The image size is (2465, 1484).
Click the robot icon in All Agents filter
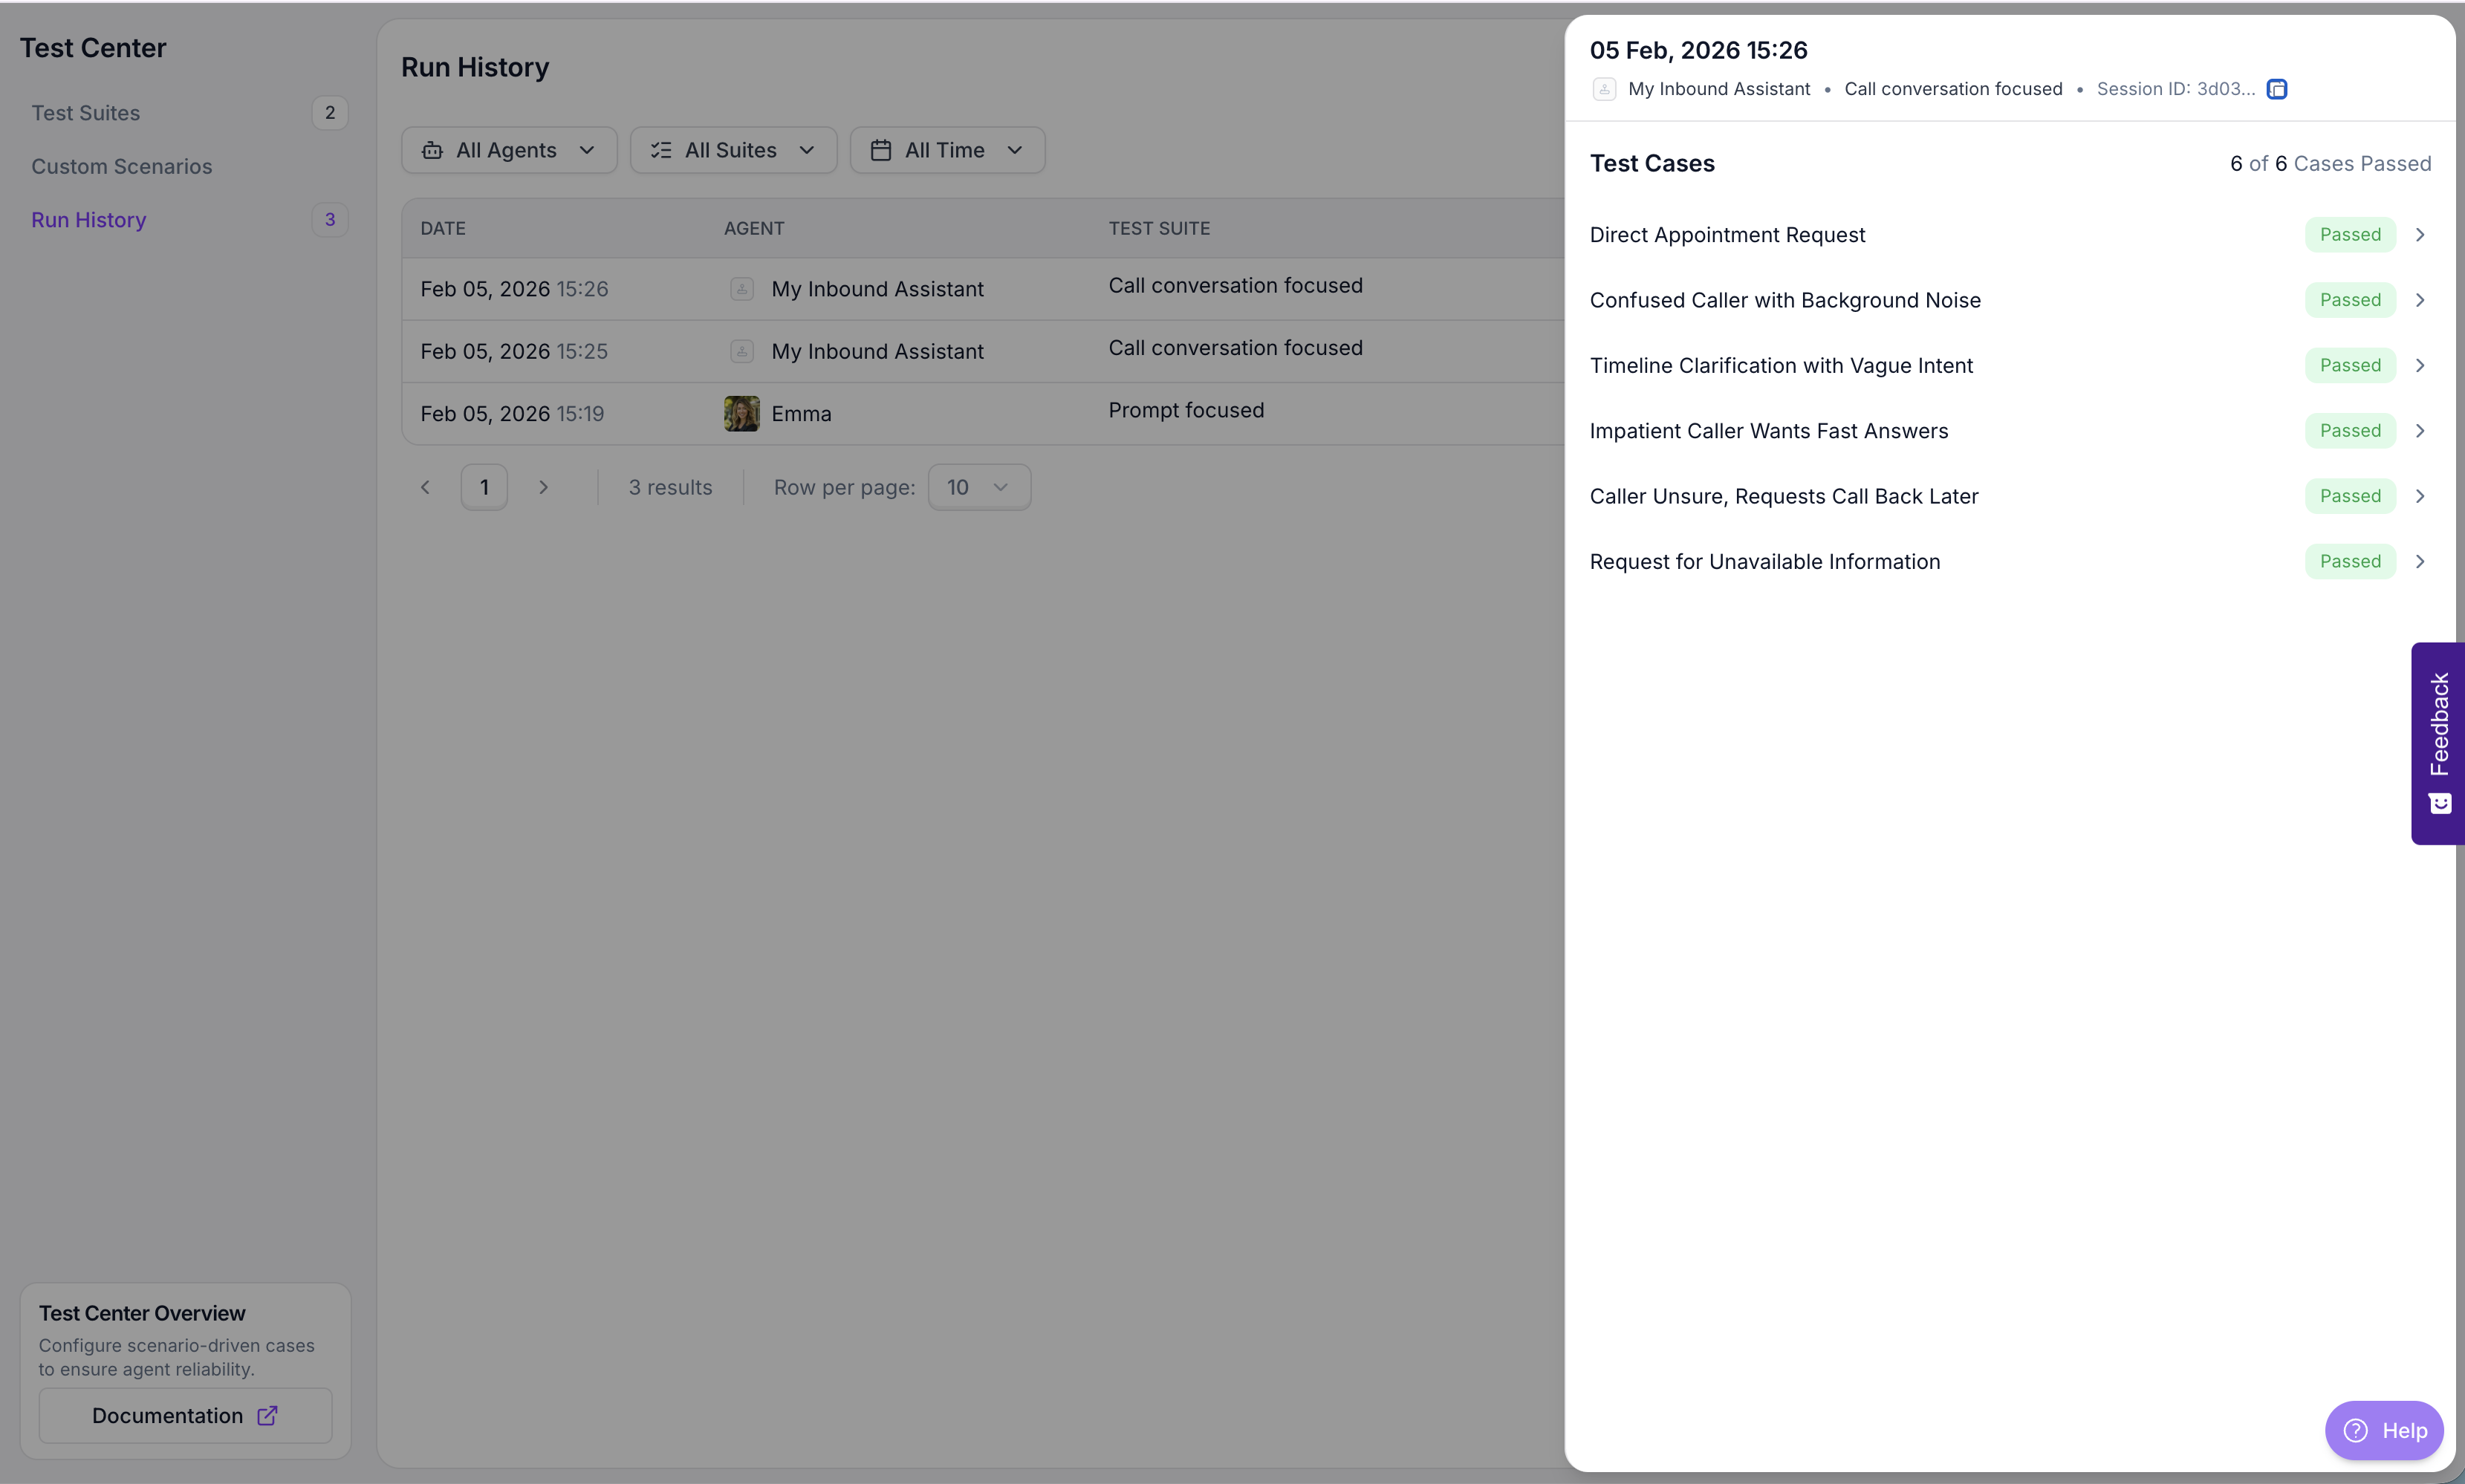click(432, 150)
